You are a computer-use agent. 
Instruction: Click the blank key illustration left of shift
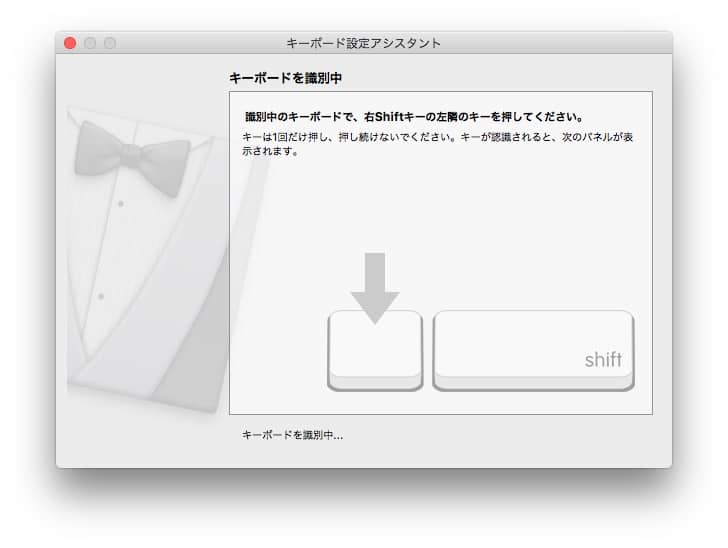point(375,351)
